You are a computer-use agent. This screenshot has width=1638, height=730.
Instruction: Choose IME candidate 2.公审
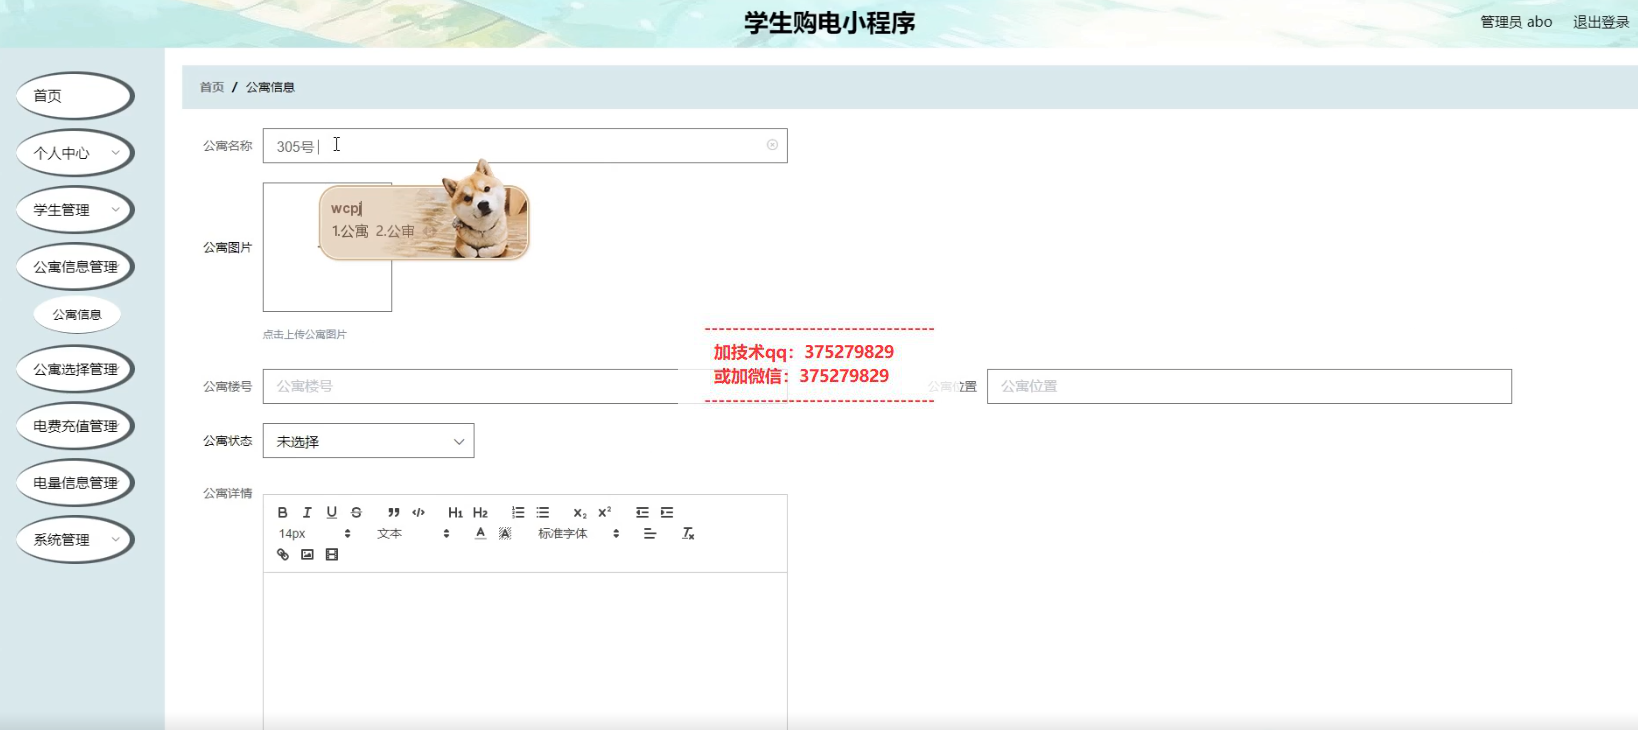(x=395, y=231)
